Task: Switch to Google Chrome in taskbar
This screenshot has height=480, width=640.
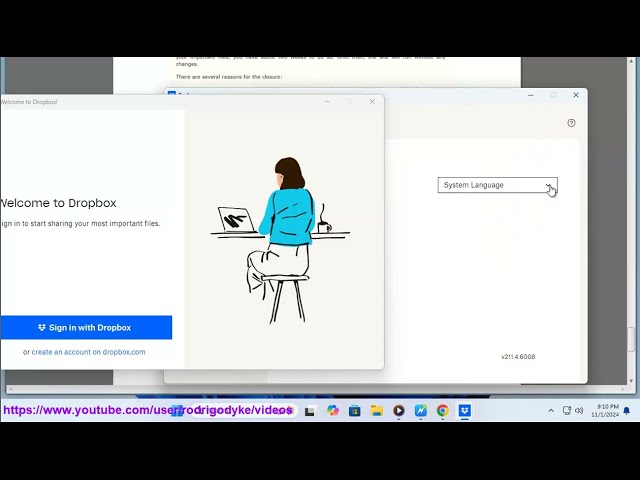Action: coord(443,410)
